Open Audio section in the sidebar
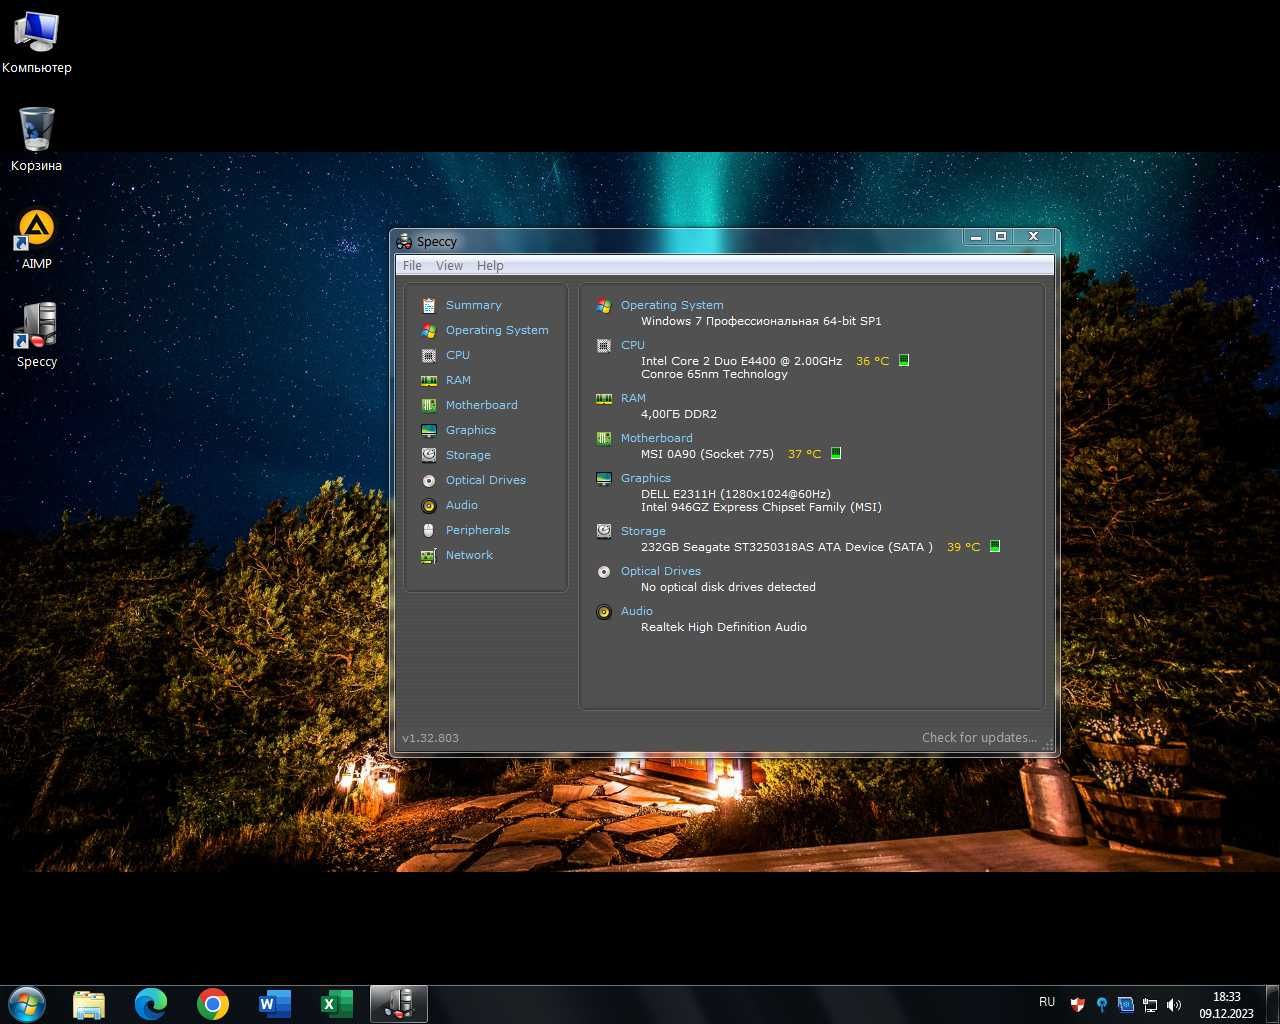Viewport: 1280px width, 1024px height. coord(461,505)
